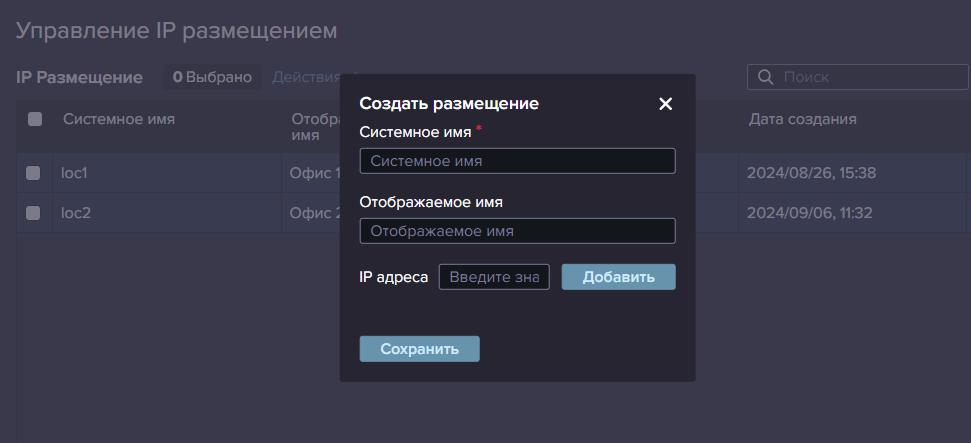
Task: Click the 2024/09/06, 11:32 date cell
Action: 811,213
